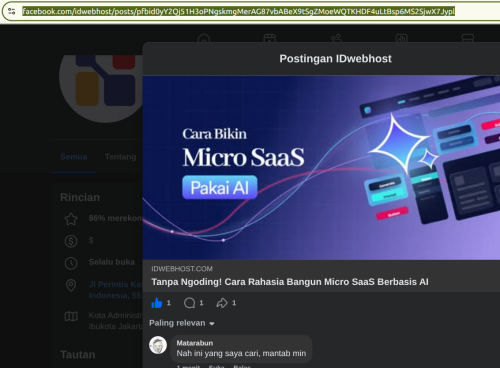The image size is (500, 368).
Task: Like the IDwebhost post with the thumbs-up icon
Action: (156, 303)
